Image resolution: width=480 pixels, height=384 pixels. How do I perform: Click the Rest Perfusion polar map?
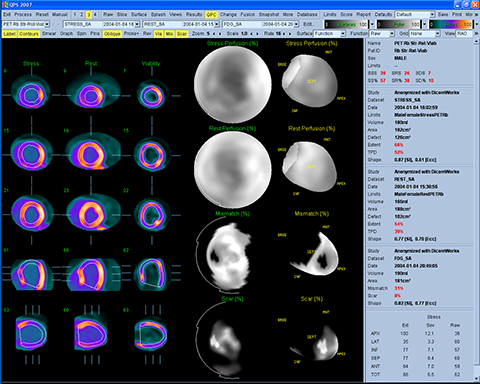point(232,169)
